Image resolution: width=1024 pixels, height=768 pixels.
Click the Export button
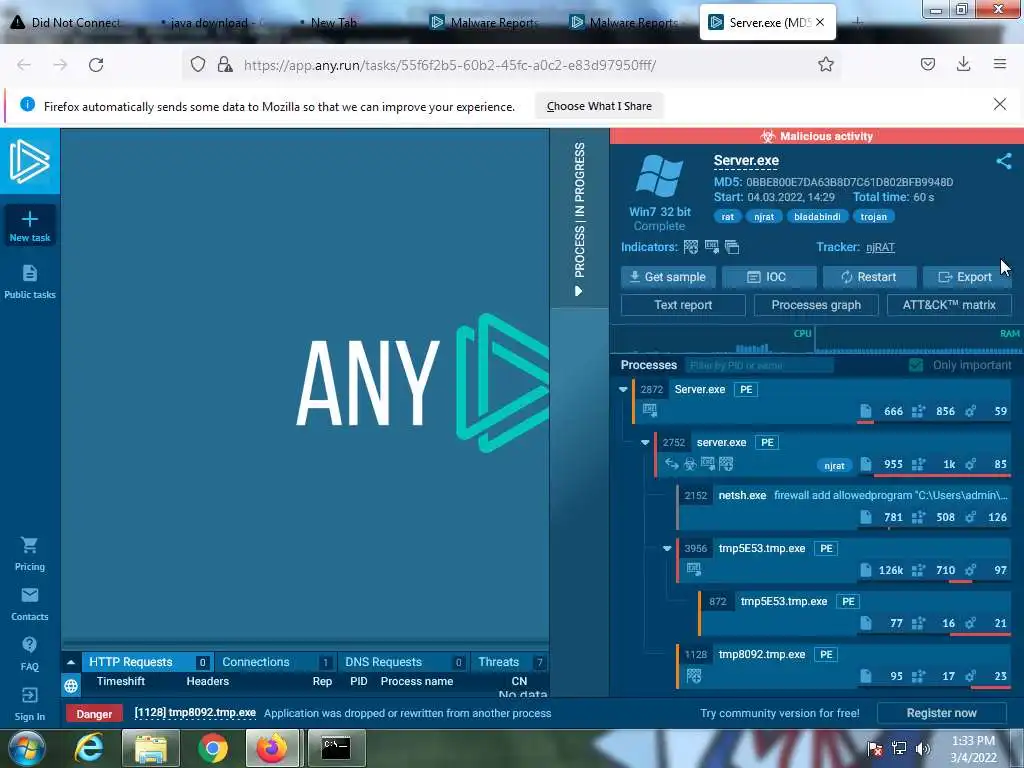pos(967,277)
